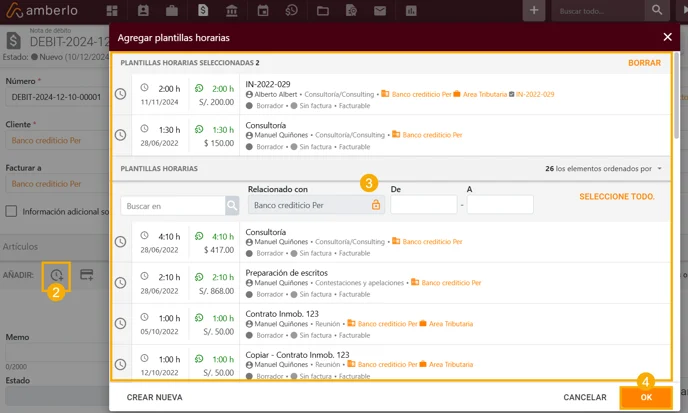
Task: Open the documents folder icon in the top bar
Action: 323,11
